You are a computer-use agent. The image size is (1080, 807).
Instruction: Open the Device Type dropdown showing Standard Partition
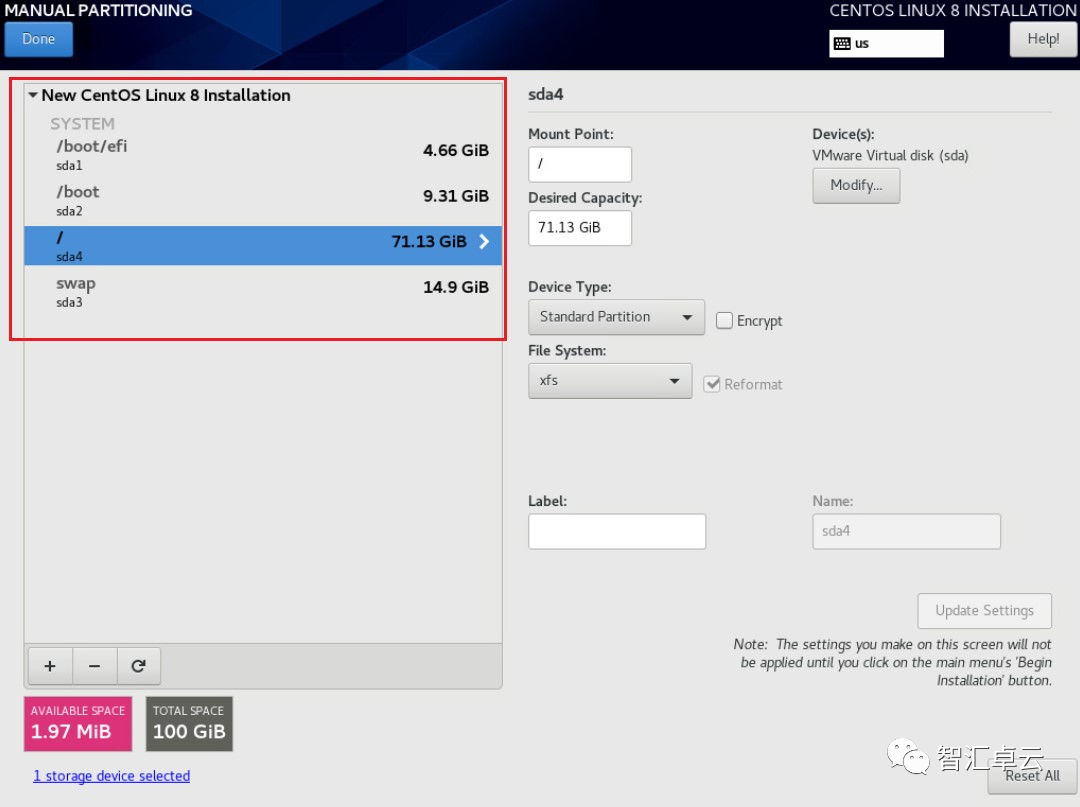[x=616, y=317]
